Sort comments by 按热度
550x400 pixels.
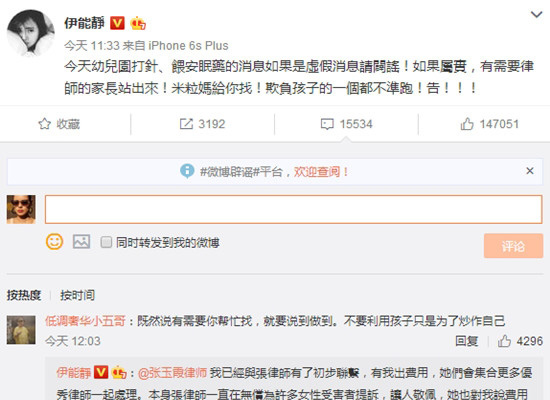point(24,295)
